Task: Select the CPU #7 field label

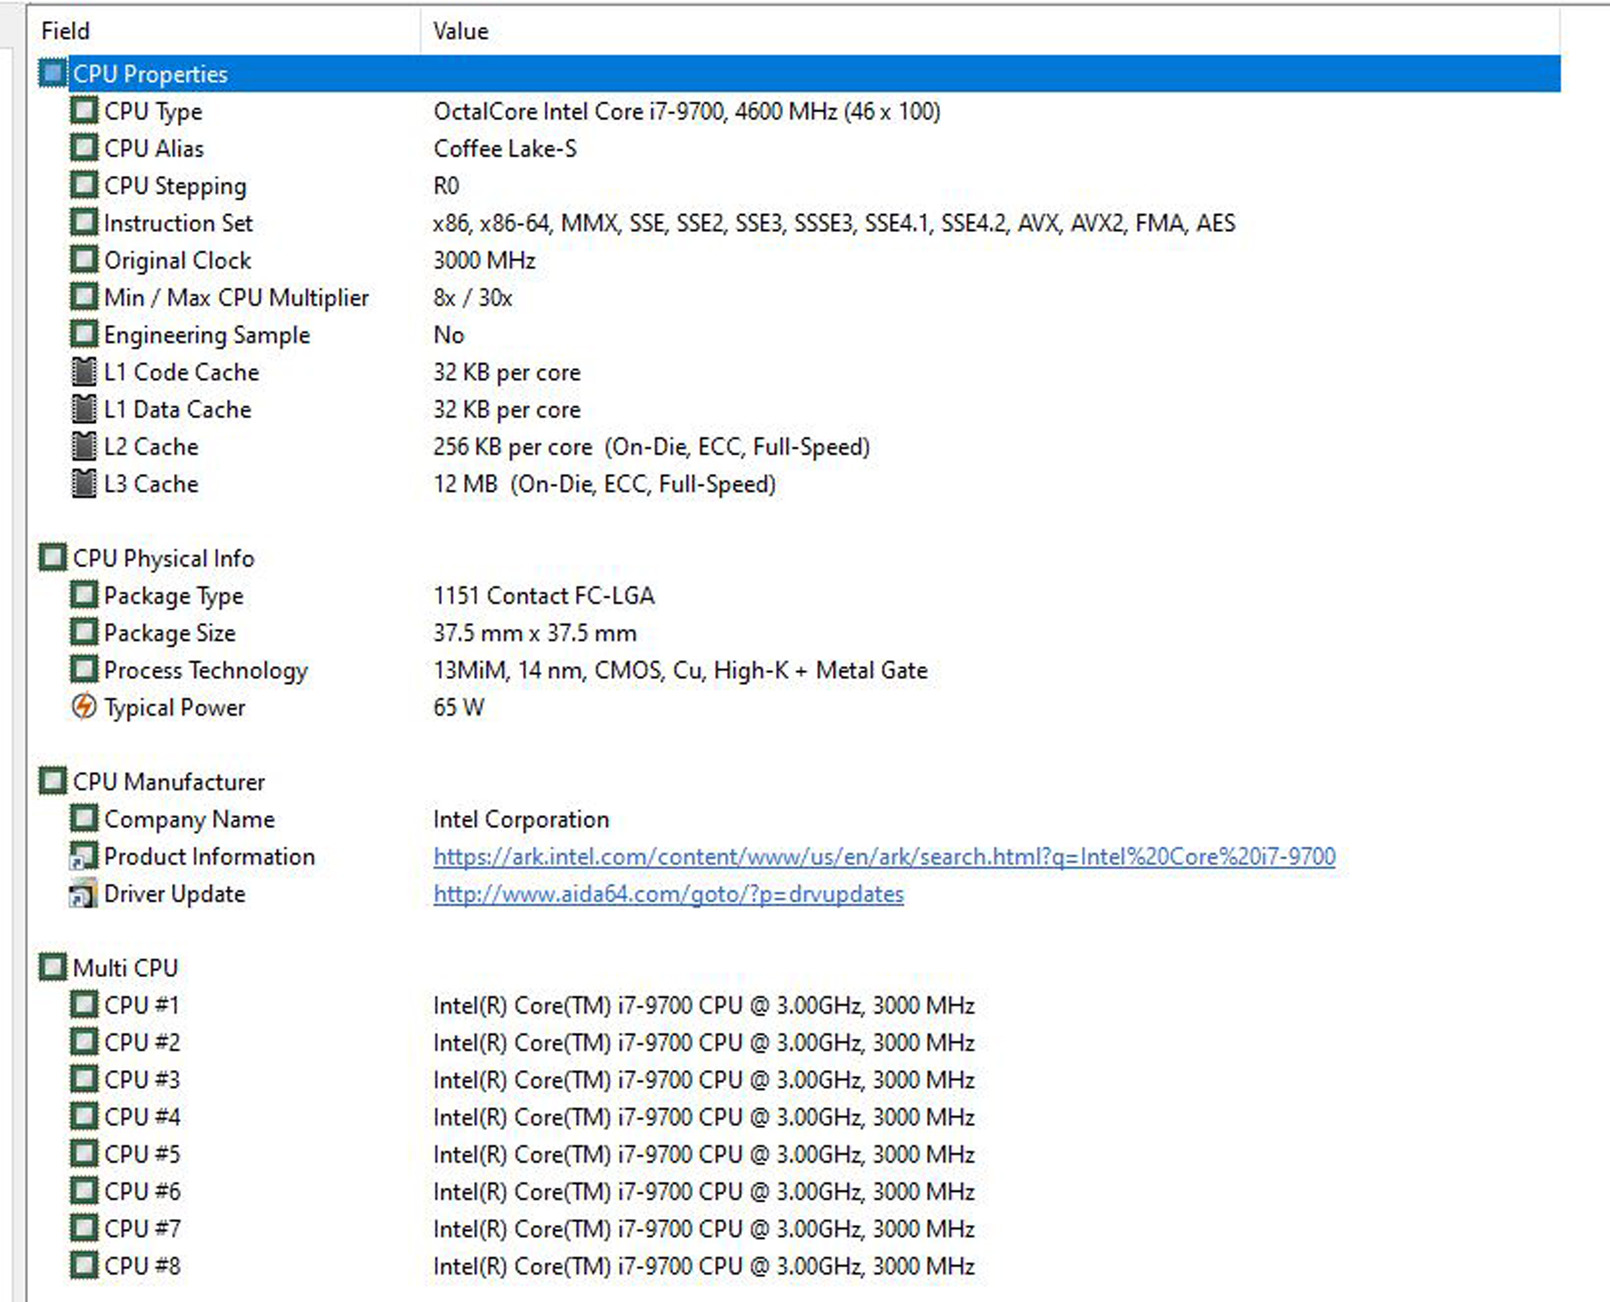Action: 142,1228
